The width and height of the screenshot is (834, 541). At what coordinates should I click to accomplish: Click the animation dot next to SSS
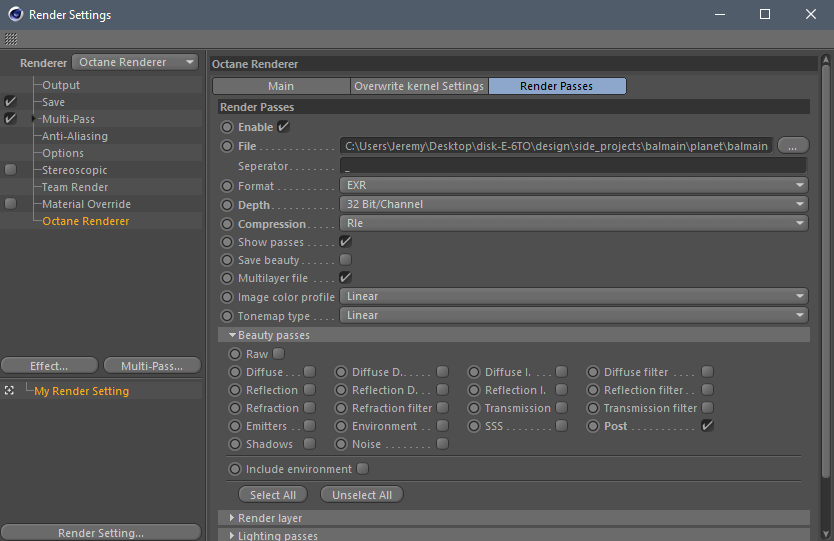(x=474, y=426)
